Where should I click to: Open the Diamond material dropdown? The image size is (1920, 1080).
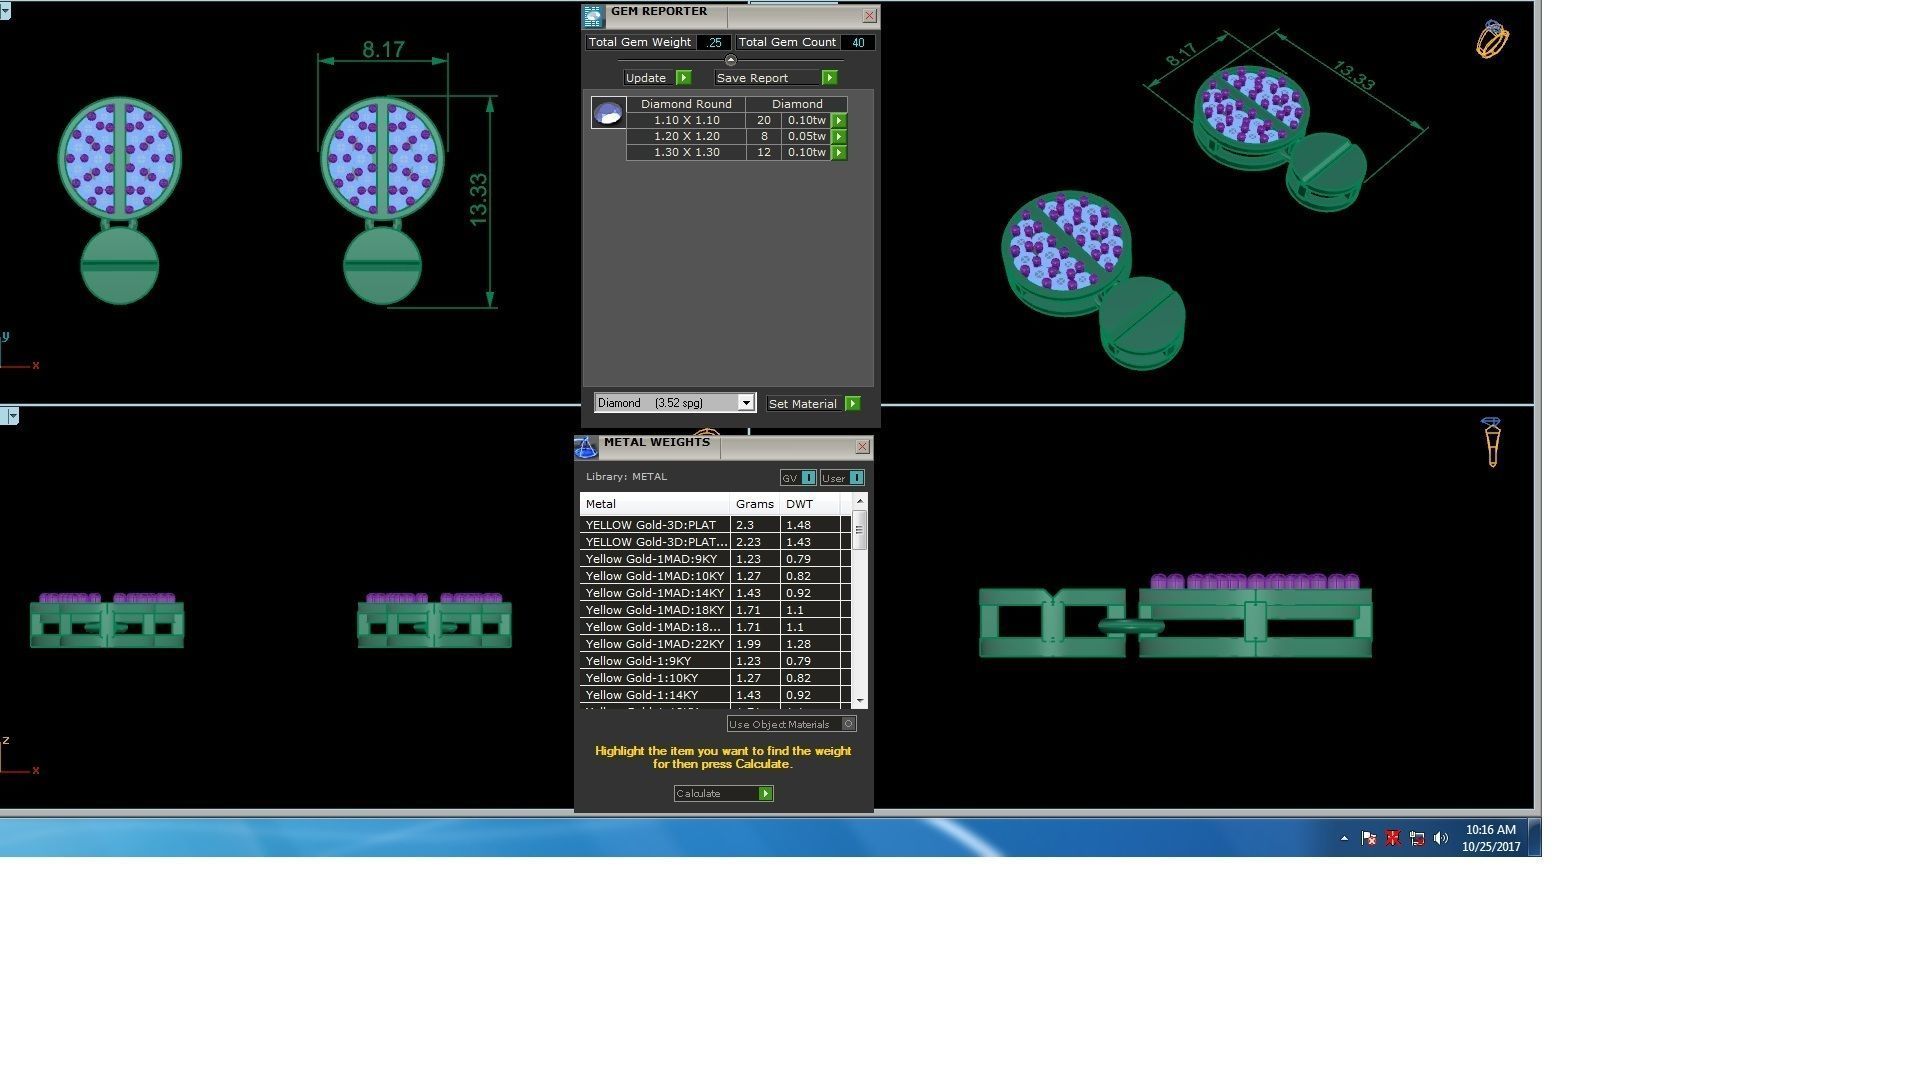pyautogui.click(x=745, y=403)
